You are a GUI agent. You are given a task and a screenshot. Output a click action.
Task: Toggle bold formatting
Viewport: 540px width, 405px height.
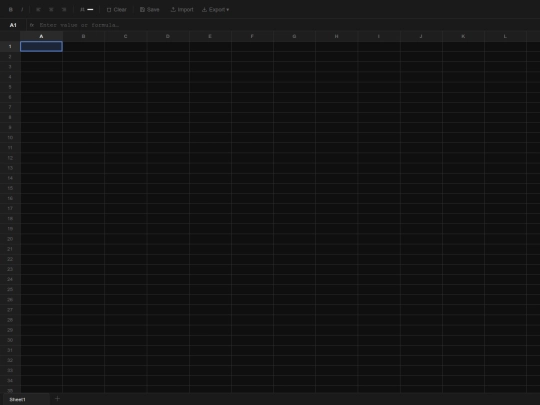[x=11, y=10]
